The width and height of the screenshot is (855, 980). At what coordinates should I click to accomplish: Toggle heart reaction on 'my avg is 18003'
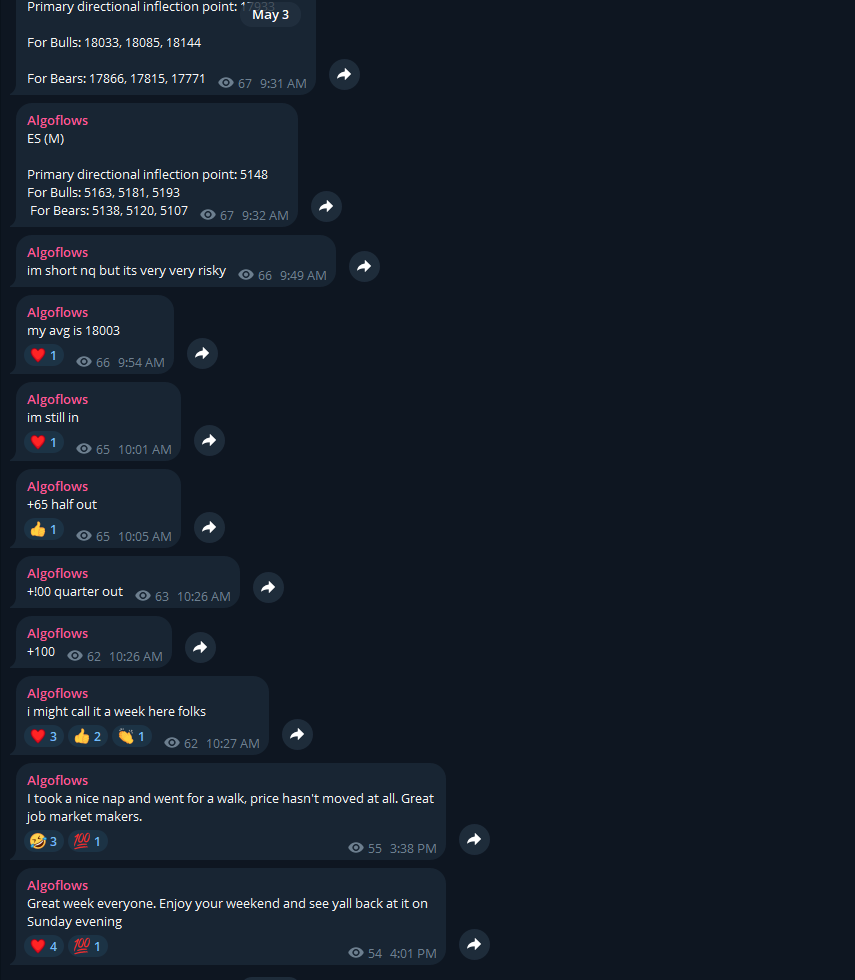click(x=44, y=355)
